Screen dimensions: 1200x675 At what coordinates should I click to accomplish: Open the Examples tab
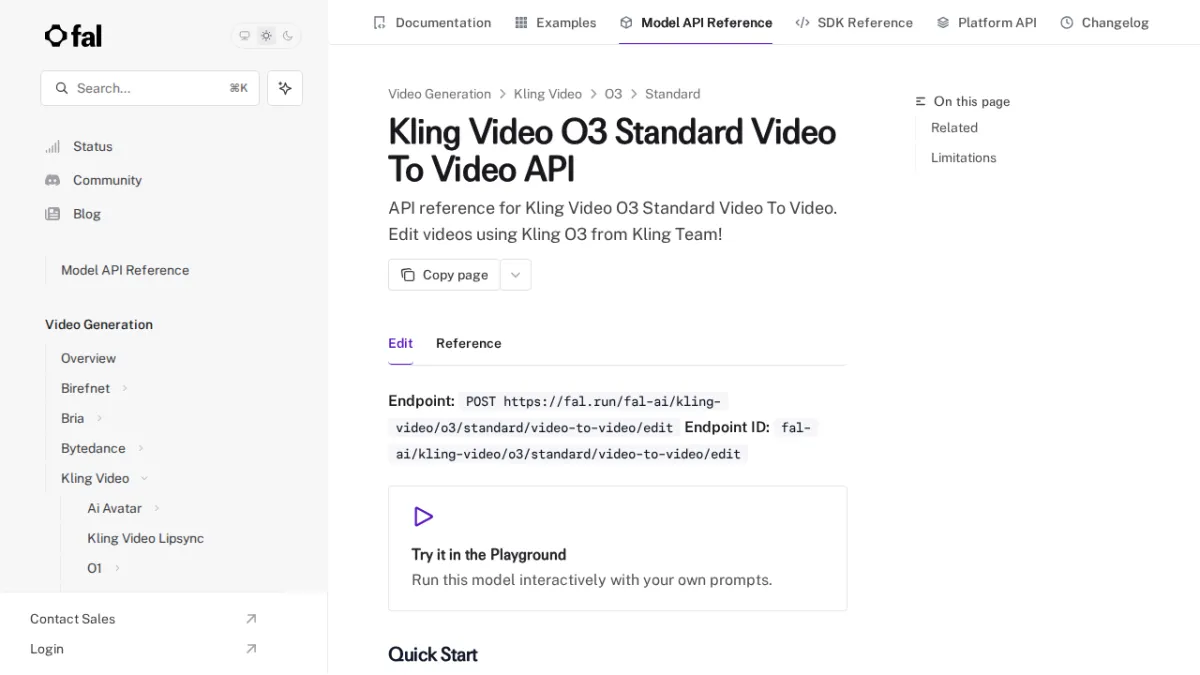pyautogui.click(x=555, y=22)
